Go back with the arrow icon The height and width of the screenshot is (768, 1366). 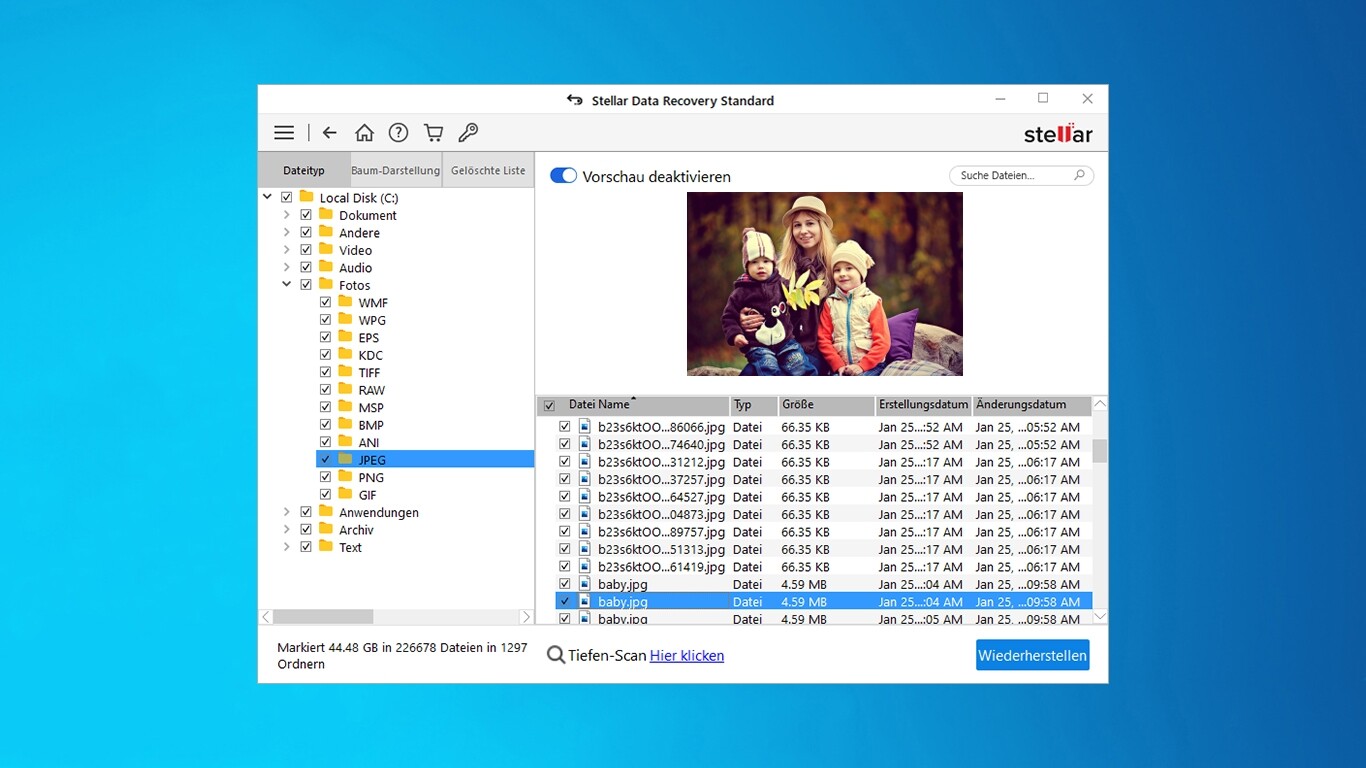point(329,133)
